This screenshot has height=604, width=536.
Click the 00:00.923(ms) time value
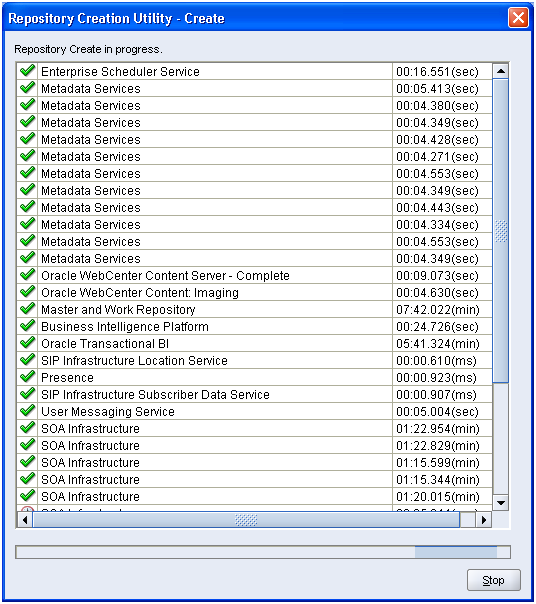tap(436, 378)
